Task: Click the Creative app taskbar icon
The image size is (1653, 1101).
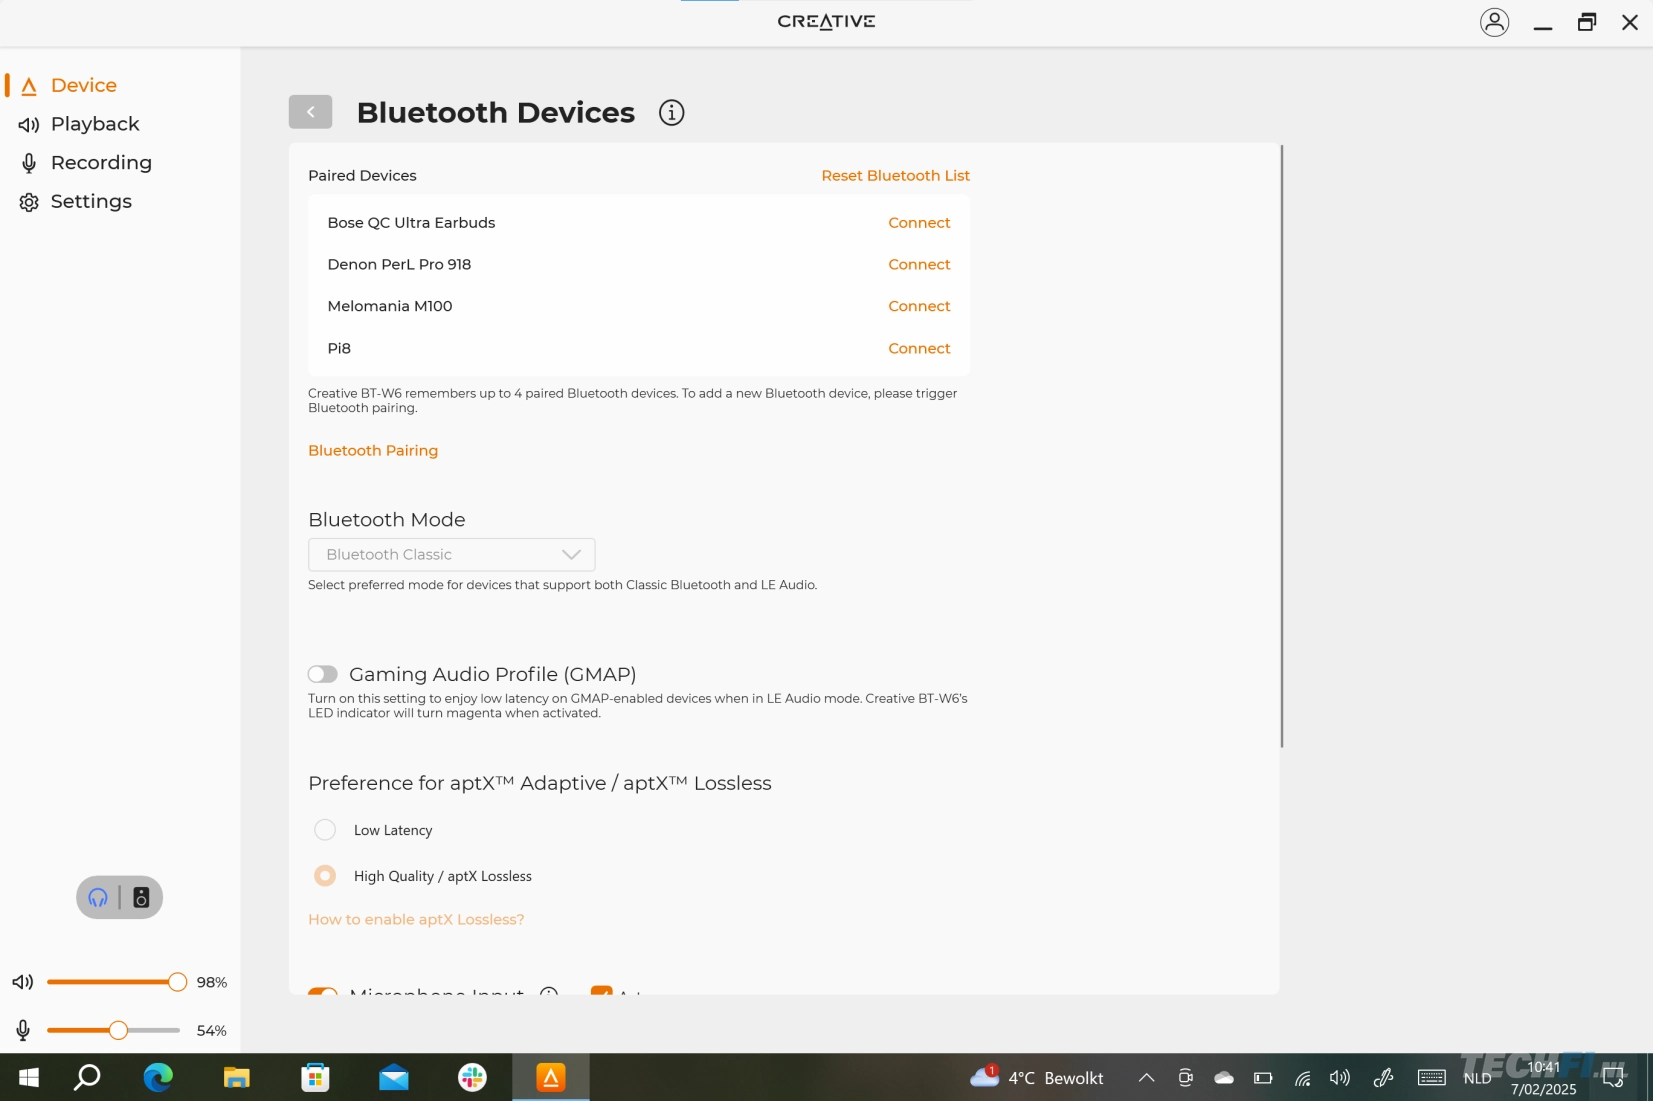Action: point(551,1077)
